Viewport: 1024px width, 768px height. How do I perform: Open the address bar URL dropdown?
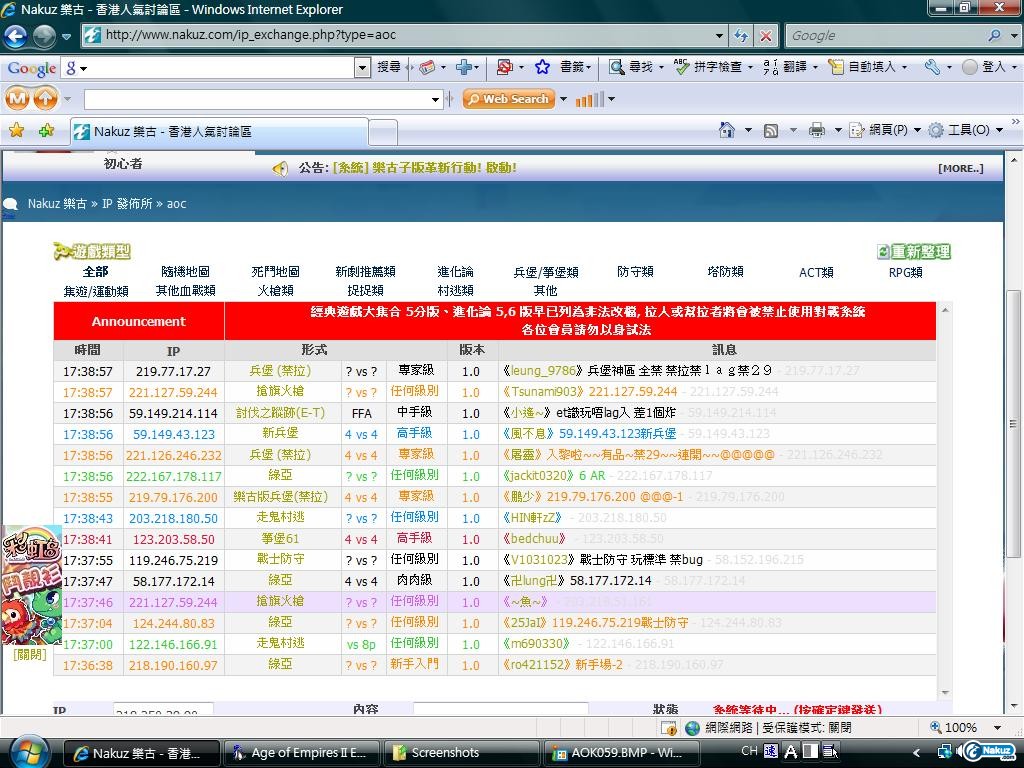719,35
